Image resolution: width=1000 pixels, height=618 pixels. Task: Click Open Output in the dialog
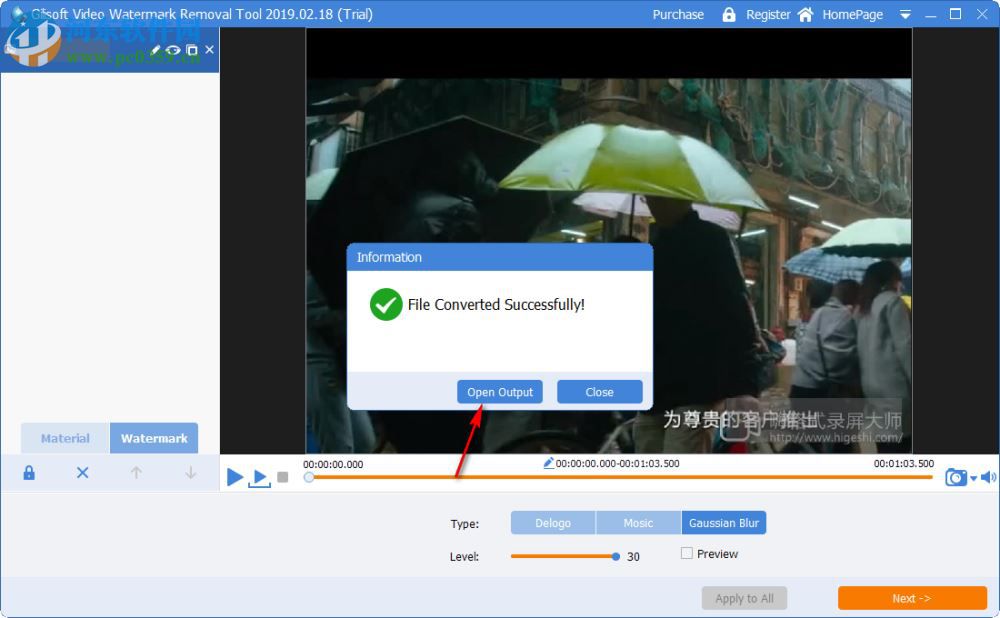[499, 391]
